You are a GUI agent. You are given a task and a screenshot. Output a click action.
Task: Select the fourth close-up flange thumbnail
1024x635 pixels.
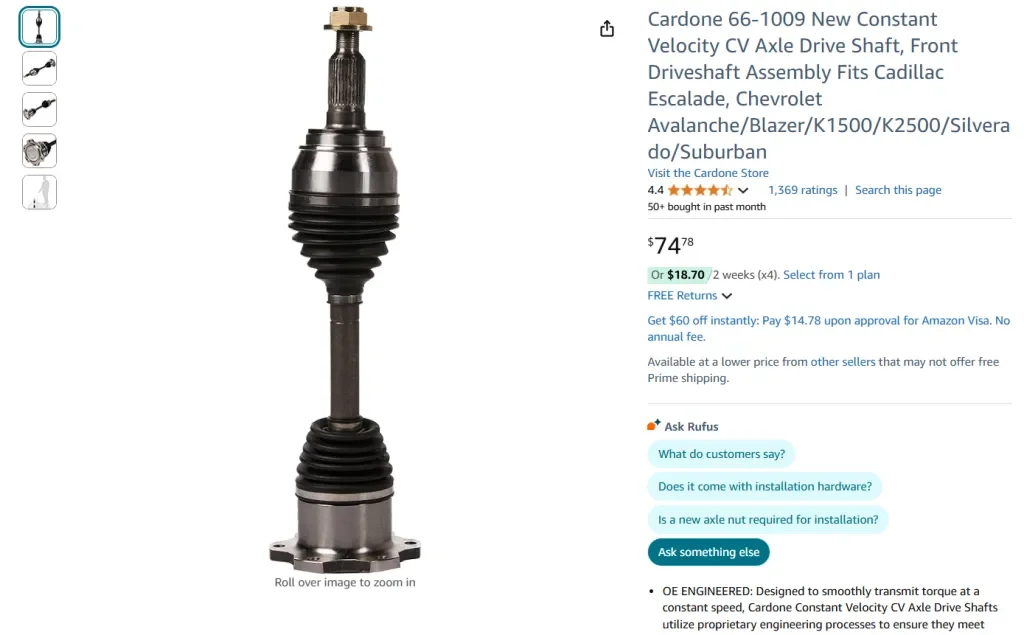pos(39,151)
